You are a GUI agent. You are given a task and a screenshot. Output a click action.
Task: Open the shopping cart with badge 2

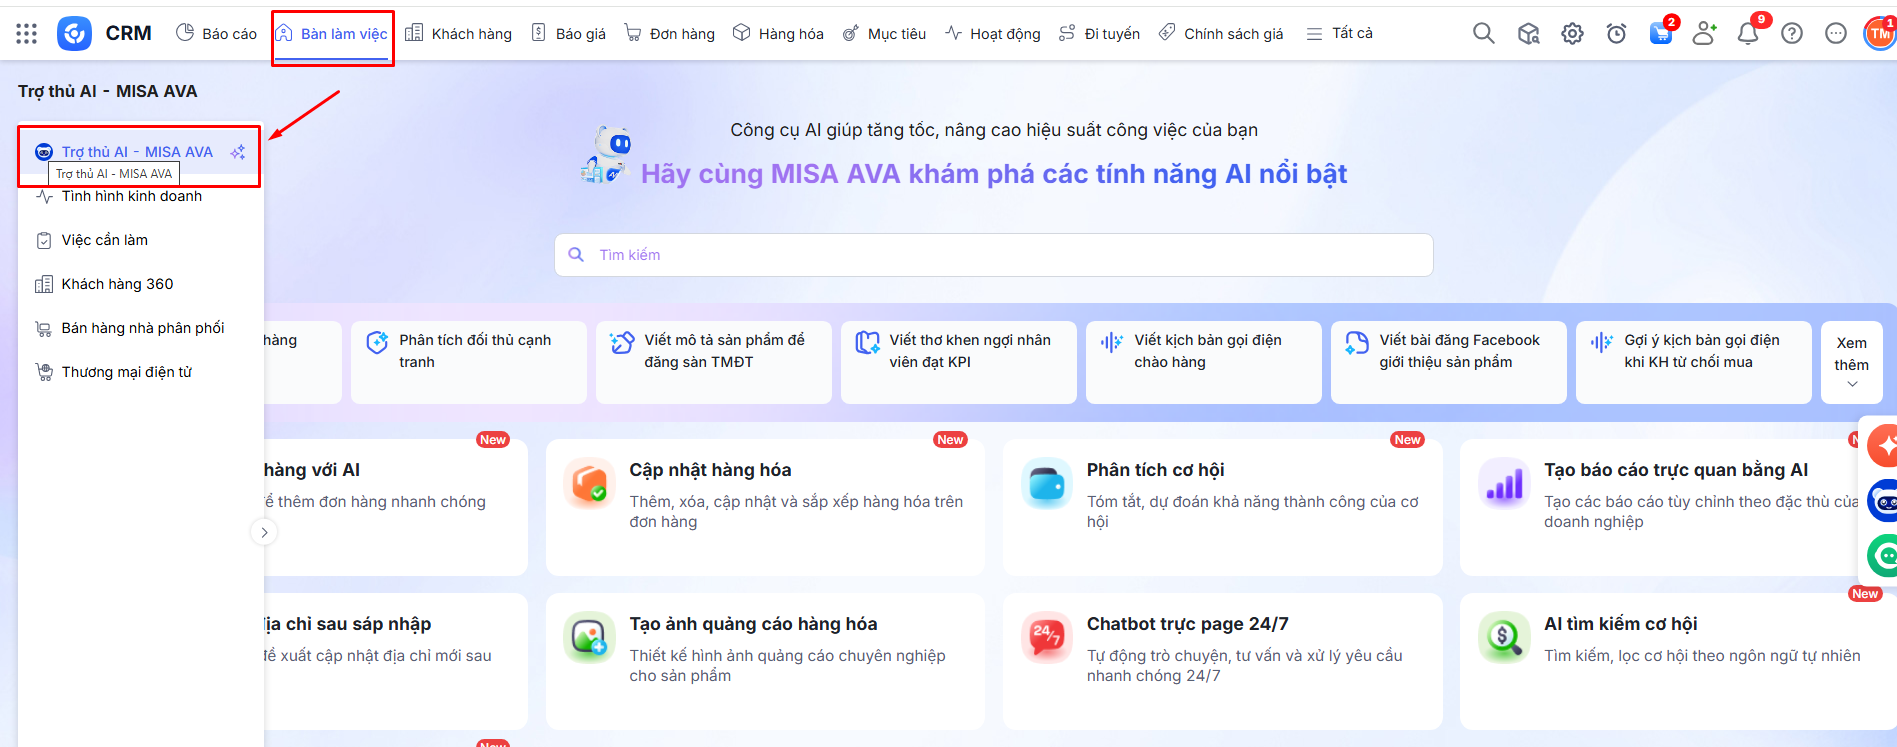coord(1660,34)
